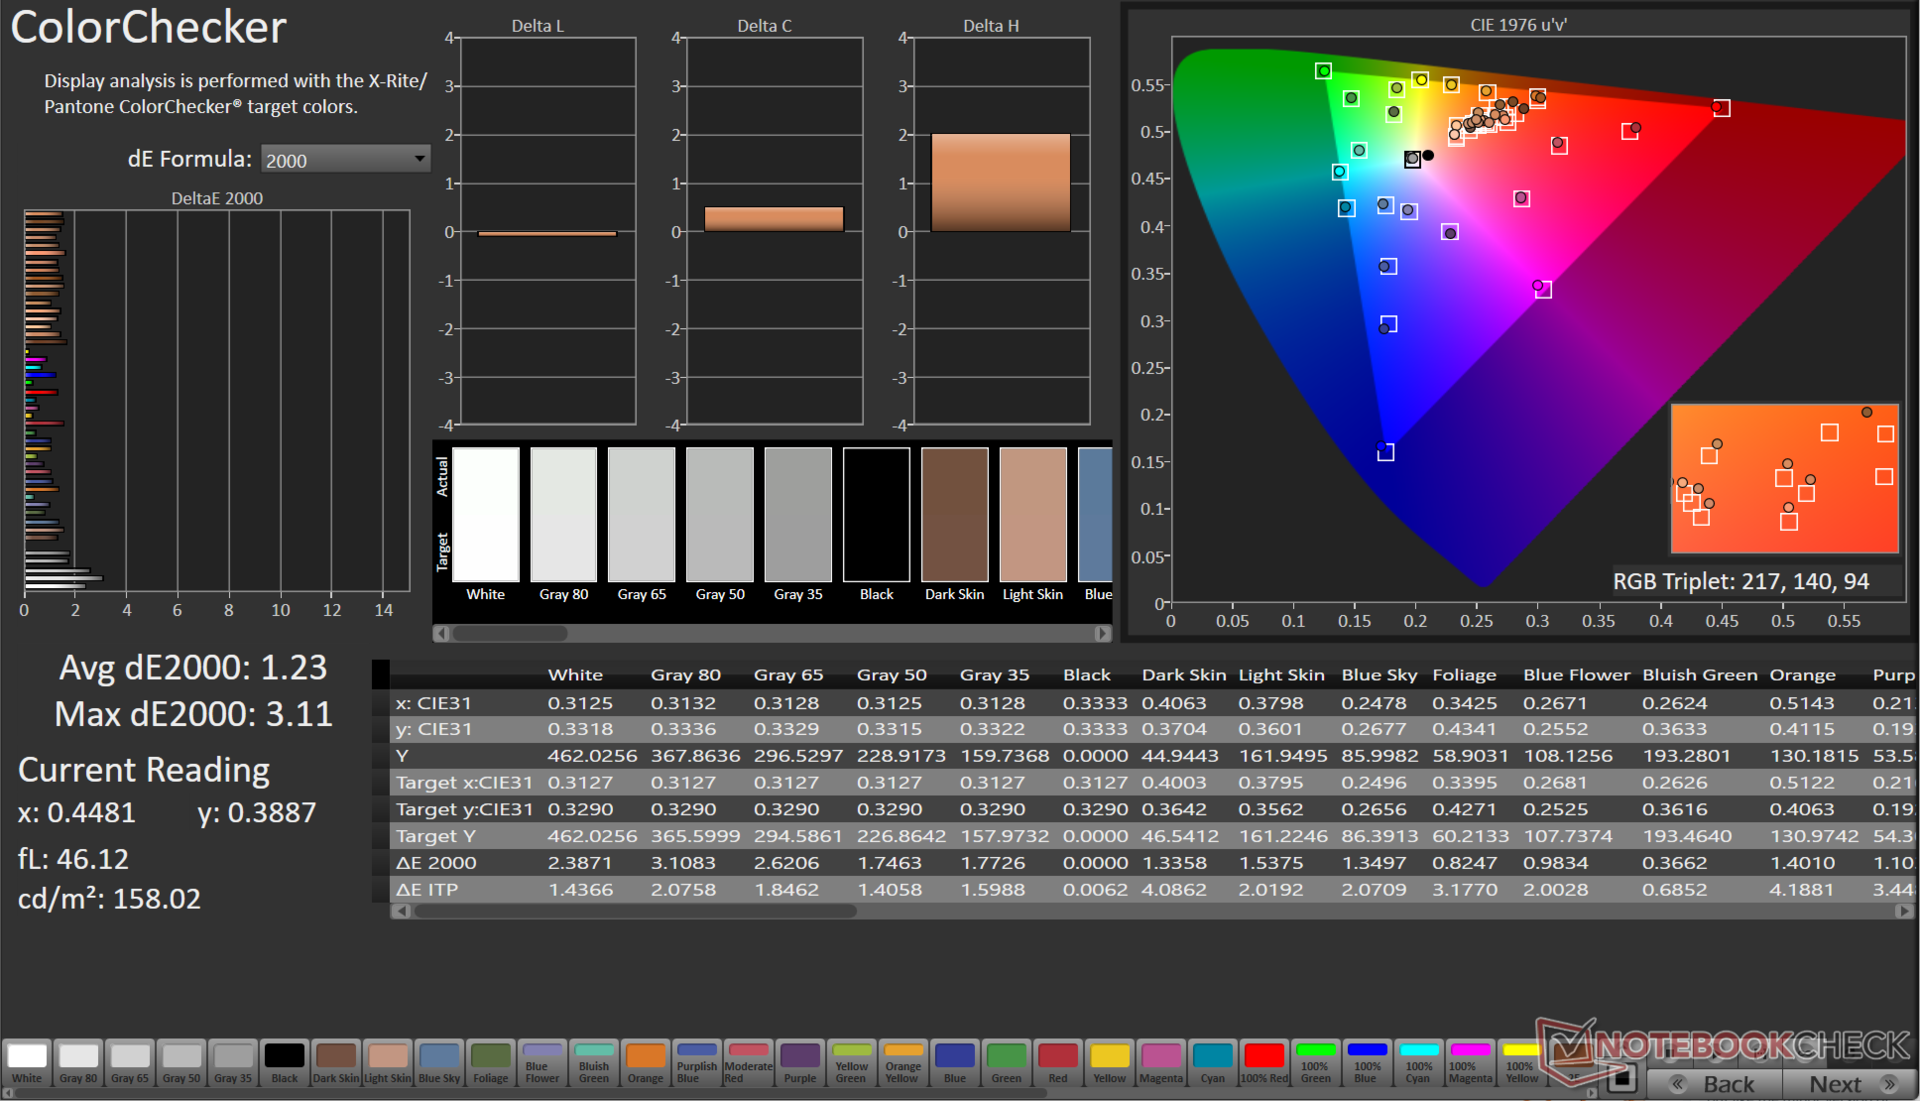Select the Light Skin swatch in bottom strip

click(x=387, y=1062)
